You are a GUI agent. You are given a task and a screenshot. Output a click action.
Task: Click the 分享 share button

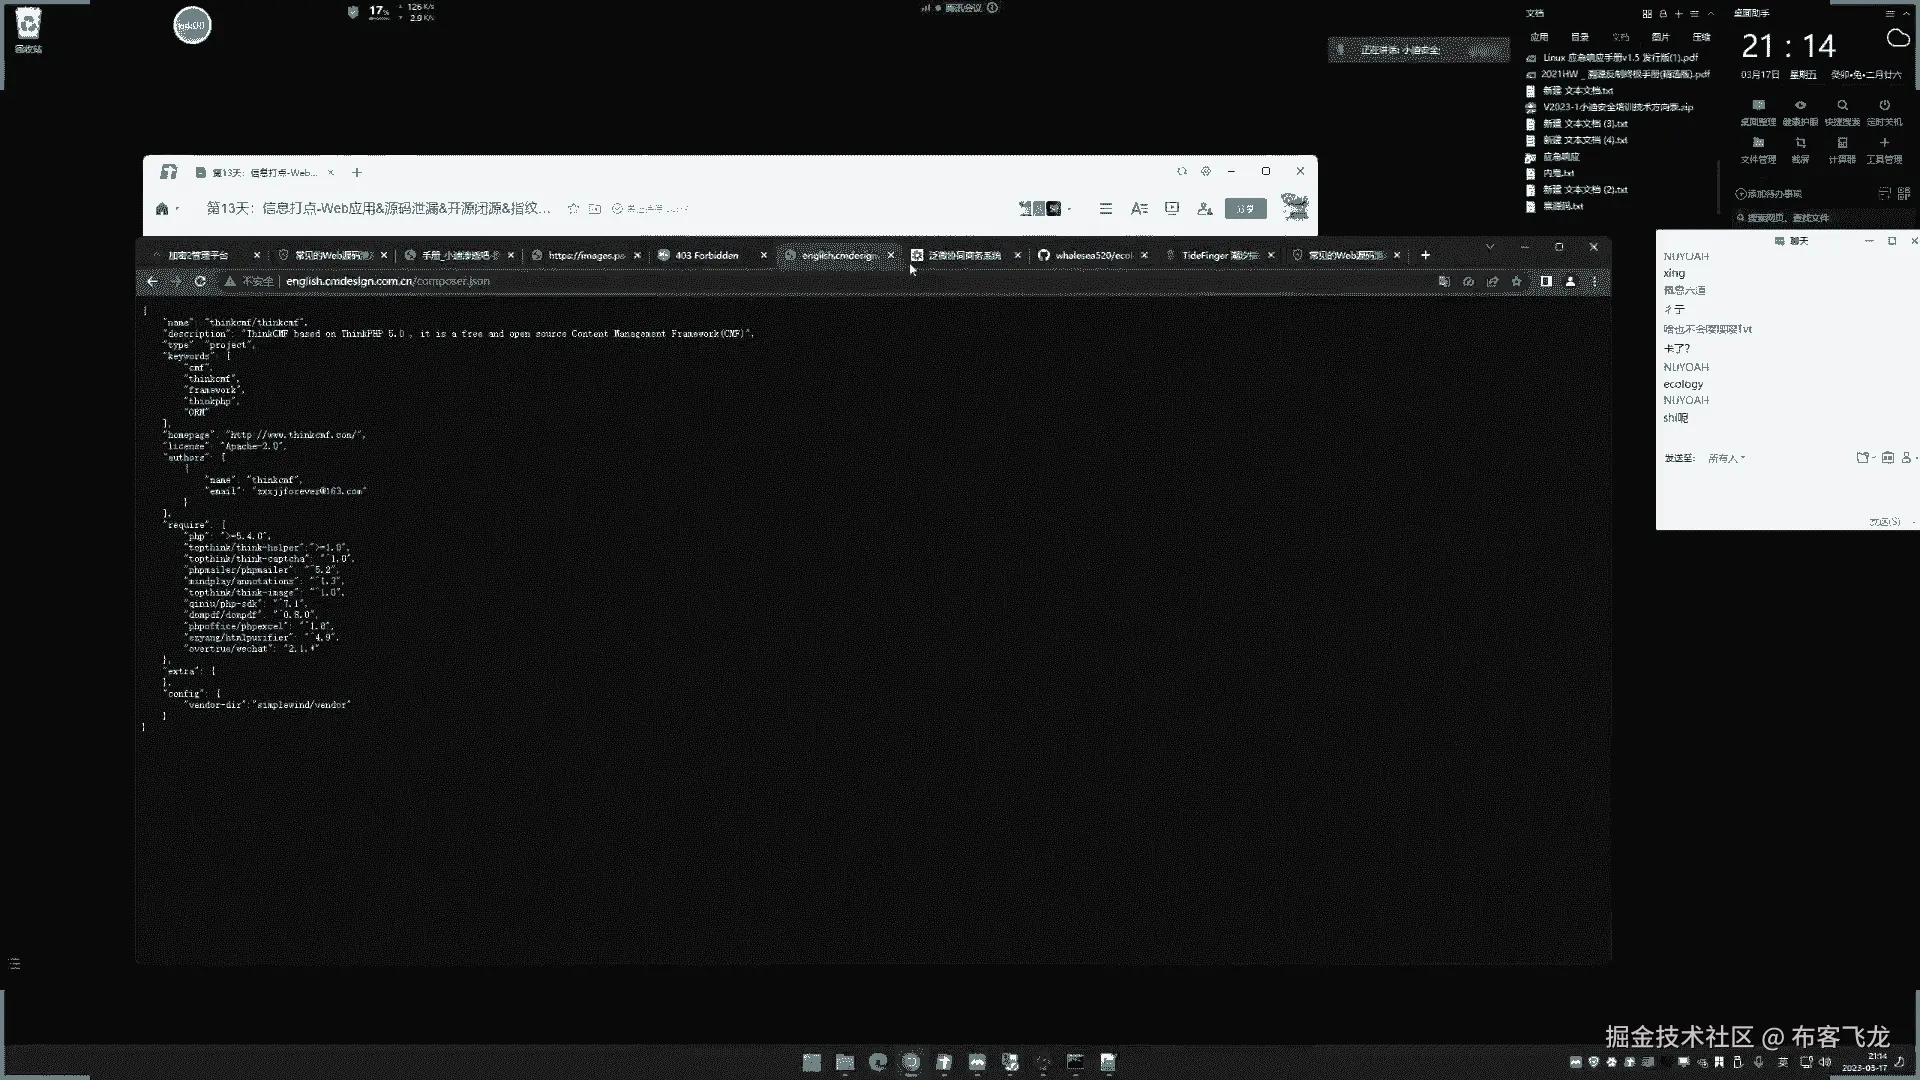click(x=1245, y=209)
